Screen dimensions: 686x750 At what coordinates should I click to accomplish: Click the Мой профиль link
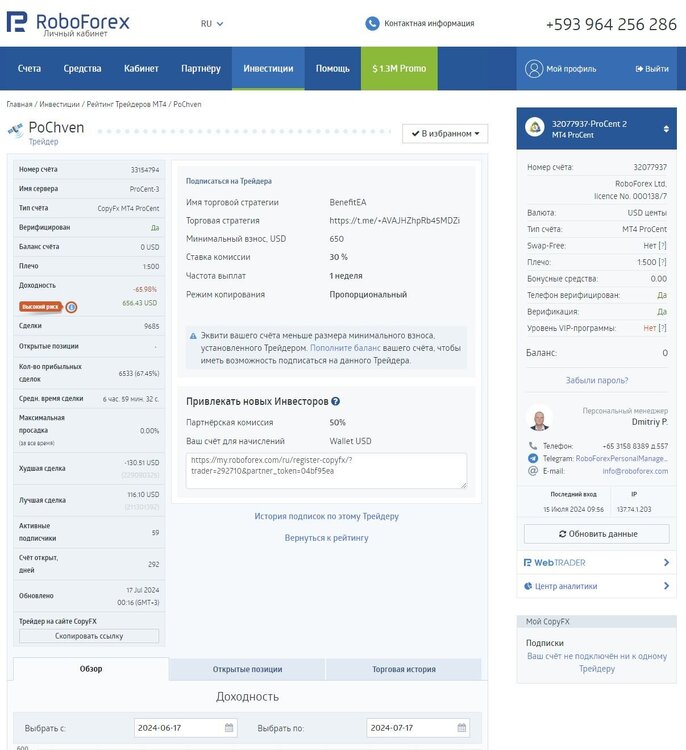point(571,69)
